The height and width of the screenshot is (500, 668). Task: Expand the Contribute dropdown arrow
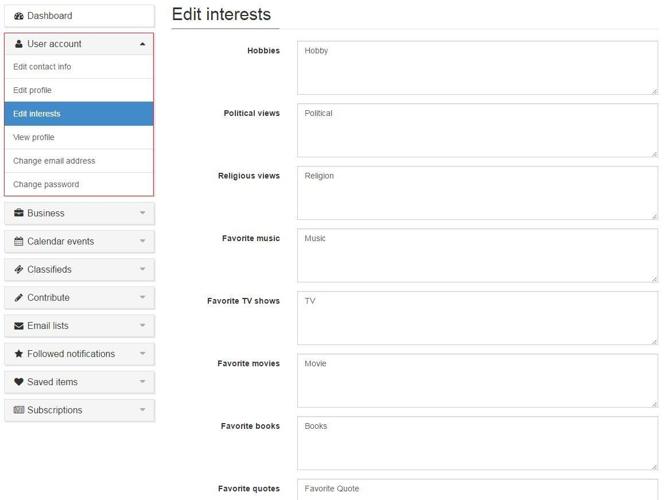click(x=142, y=297)
